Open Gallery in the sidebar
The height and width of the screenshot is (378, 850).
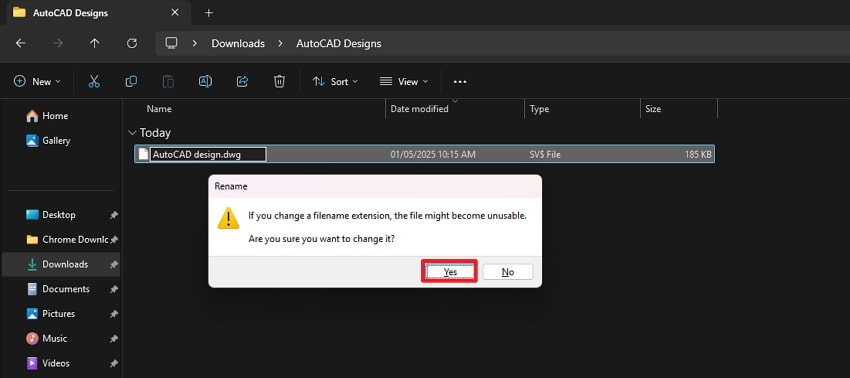(x=56, y=140)
